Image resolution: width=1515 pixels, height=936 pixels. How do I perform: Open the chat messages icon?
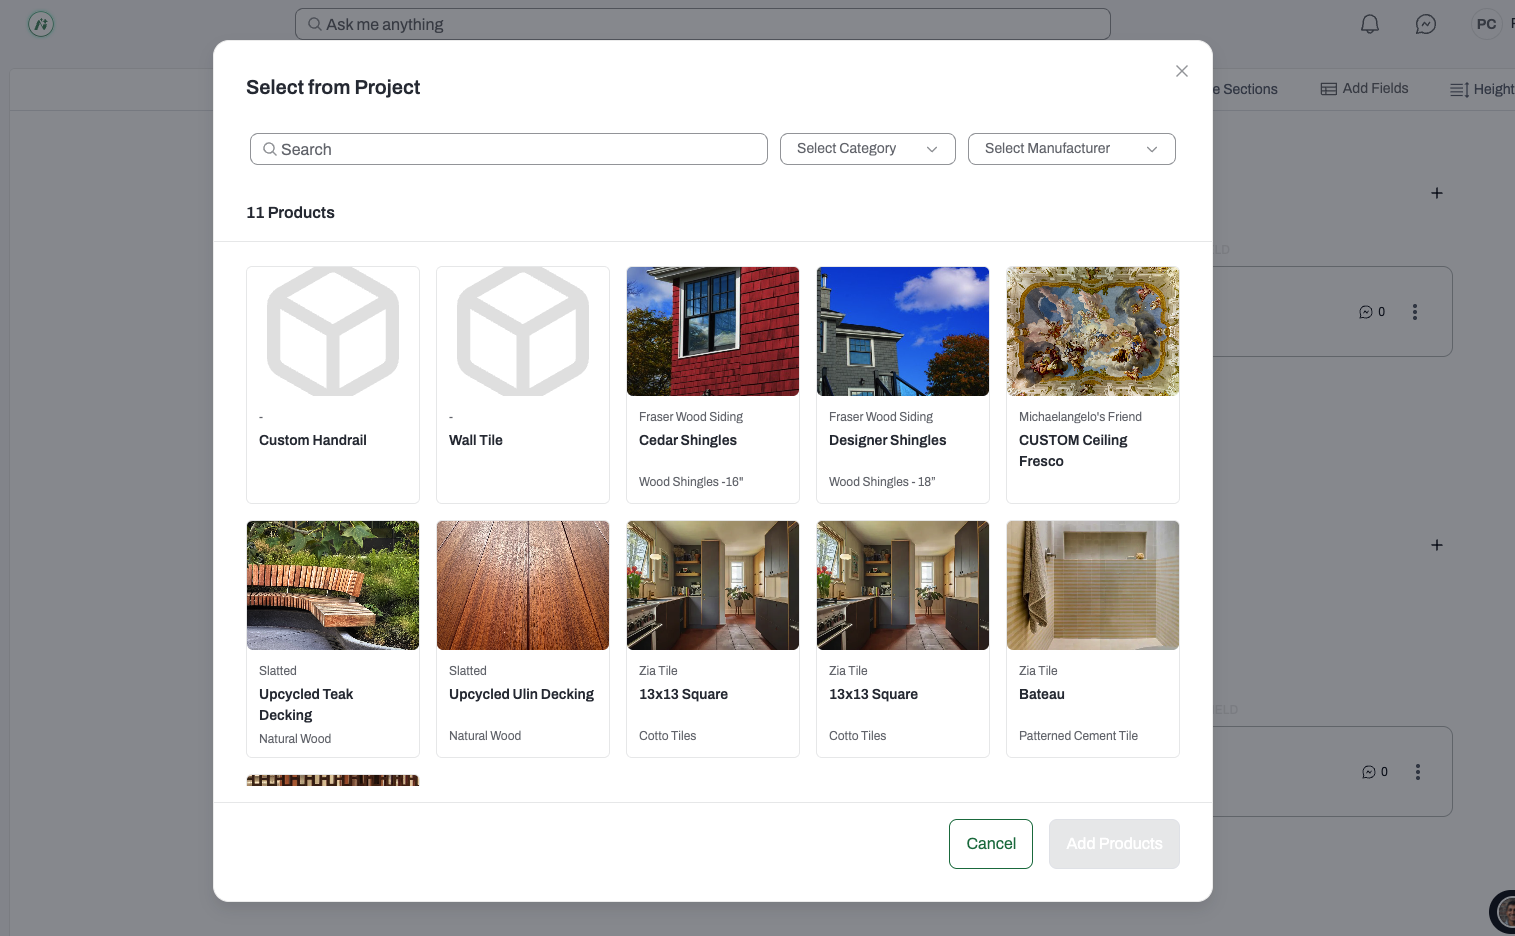(1426, 24)
